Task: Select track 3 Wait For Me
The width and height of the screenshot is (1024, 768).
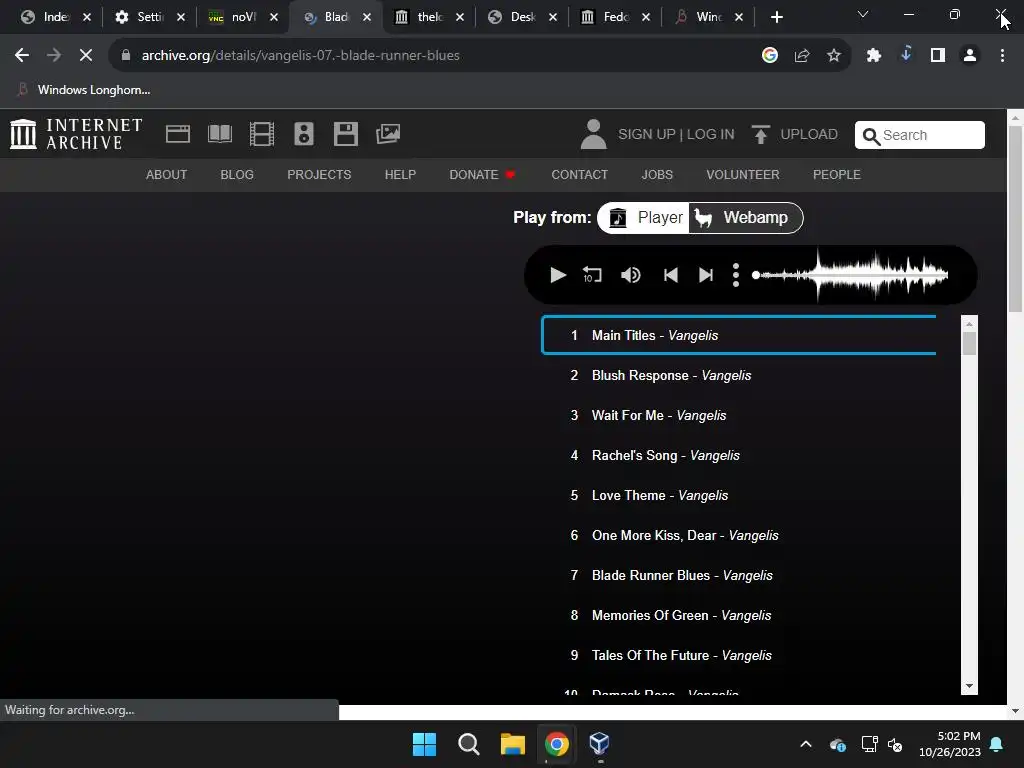Action: (739, 415)
